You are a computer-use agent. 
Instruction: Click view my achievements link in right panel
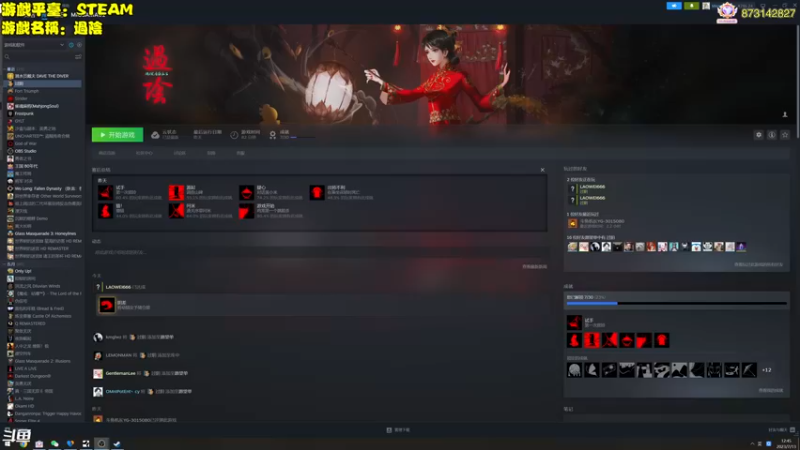tap(770, 390)
